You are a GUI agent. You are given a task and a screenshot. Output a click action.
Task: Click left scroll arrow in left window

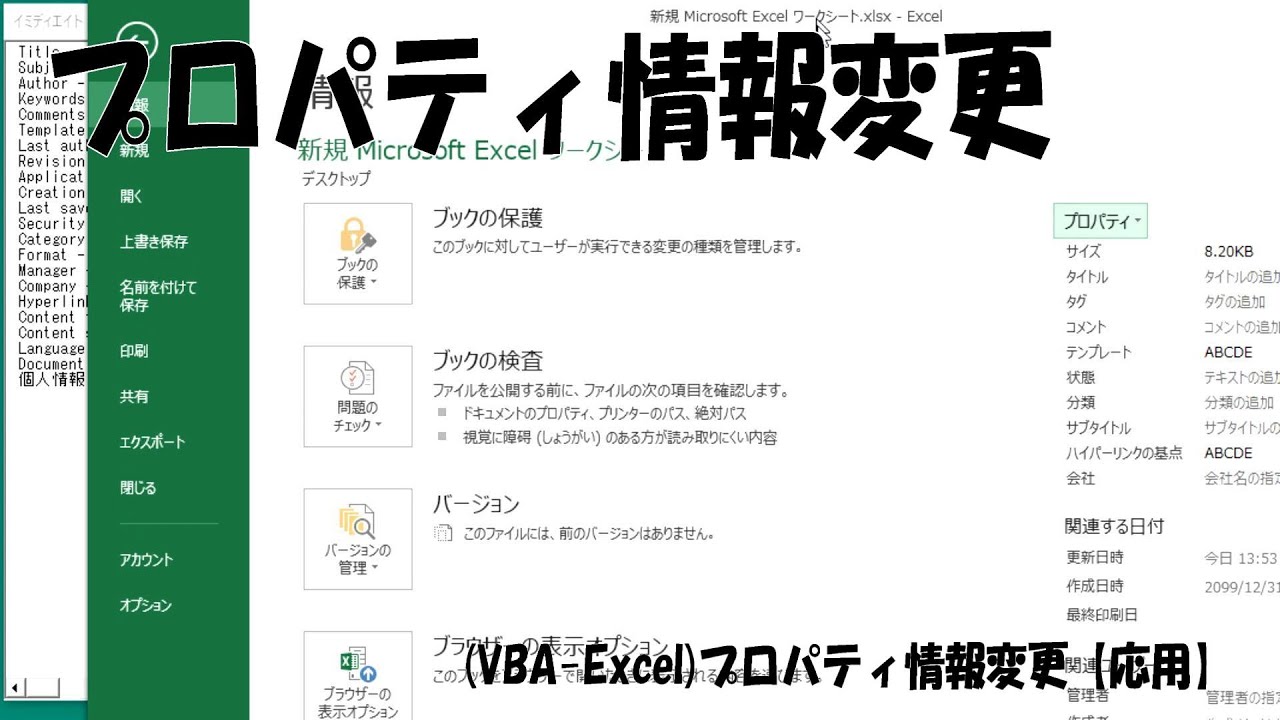14,688
